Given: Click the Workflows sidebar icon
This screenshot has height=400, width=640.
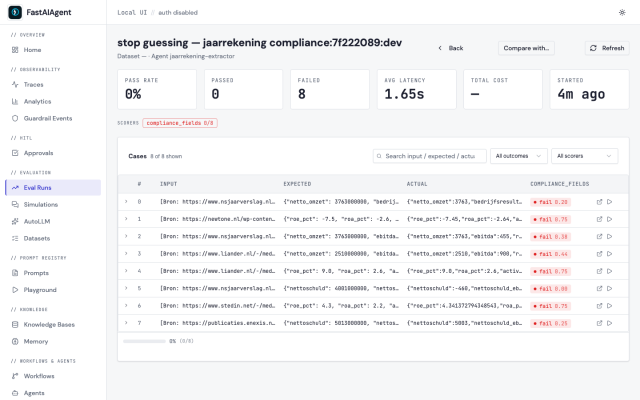Looking at the screenshot, I should (15, 376).
